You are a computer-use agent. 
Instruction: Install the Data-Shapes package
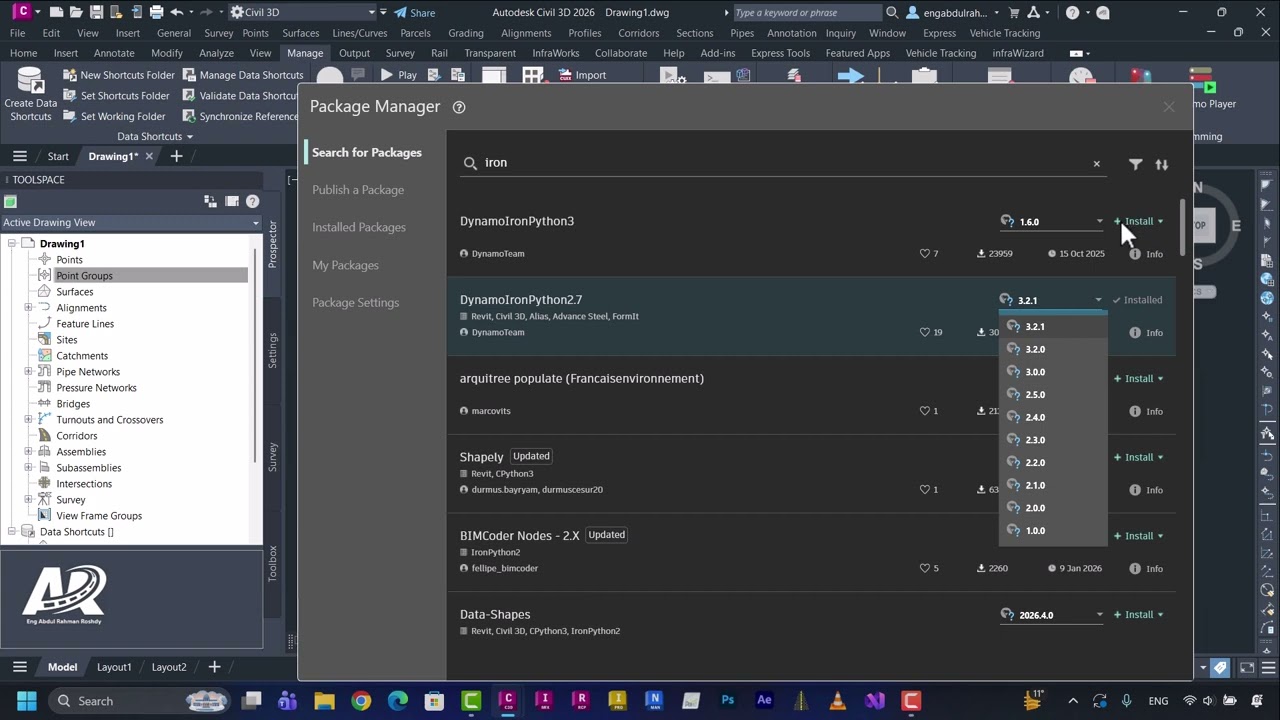(1134, 615)
